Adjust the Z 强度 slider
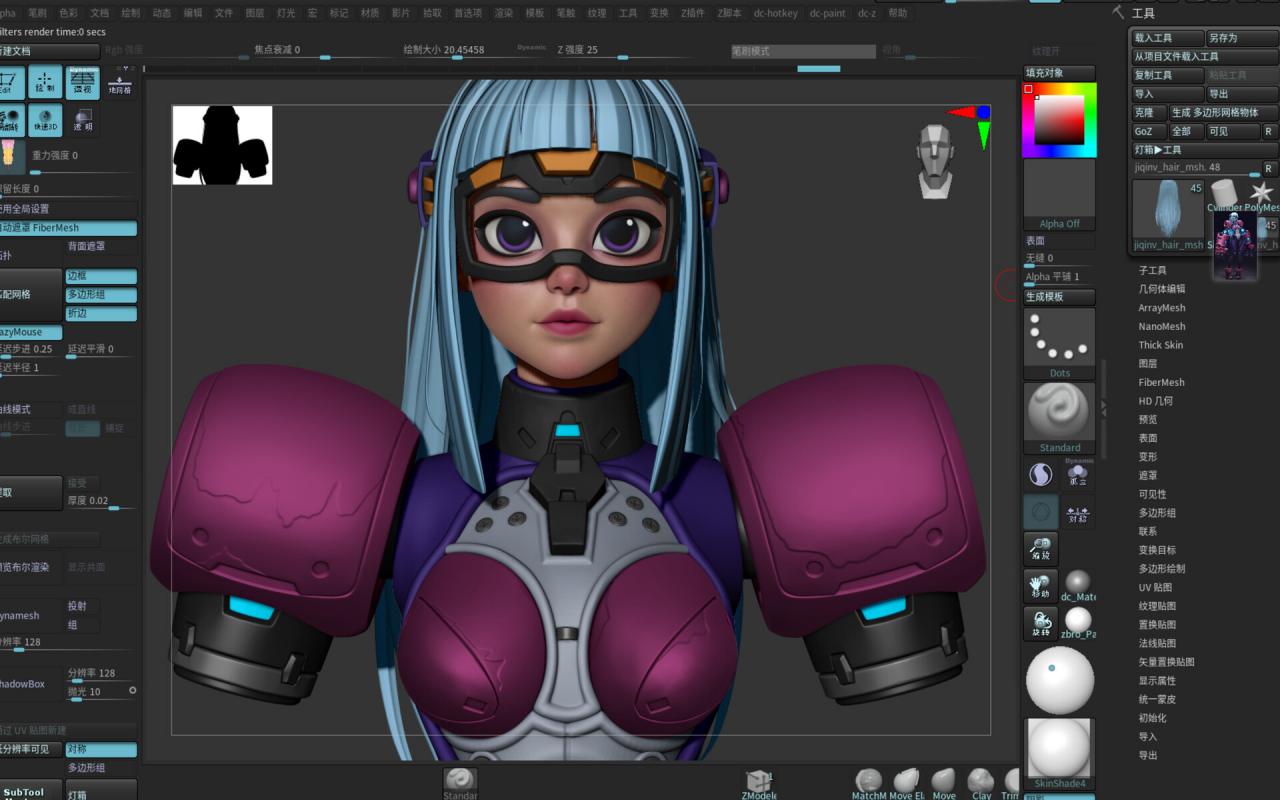1280x800 pixels. 621,50
